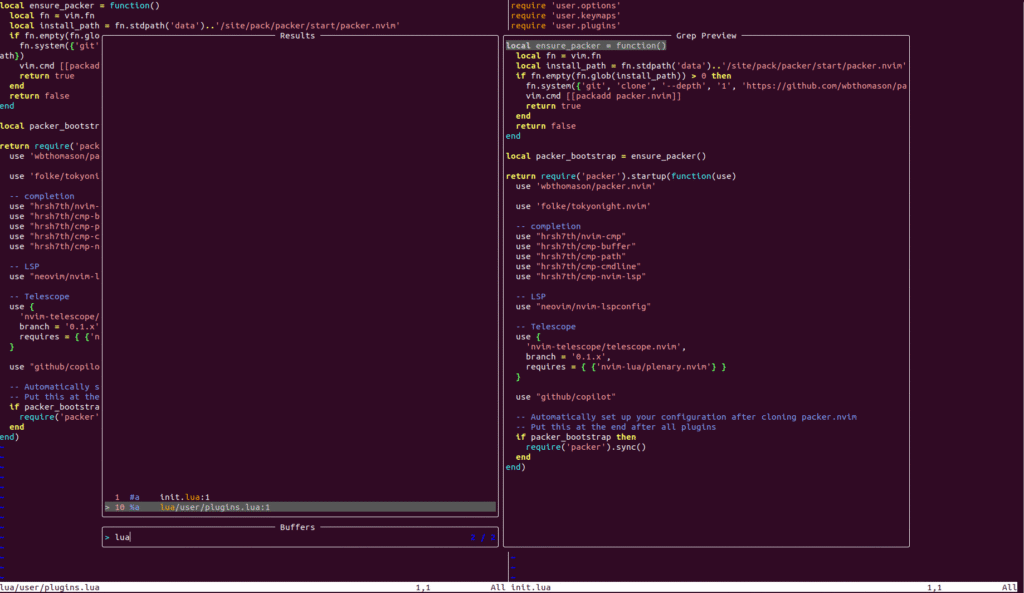This screenshot has height=593, width=1024.
Task: Click the Buffers panel title
Action: coord(297,526)
